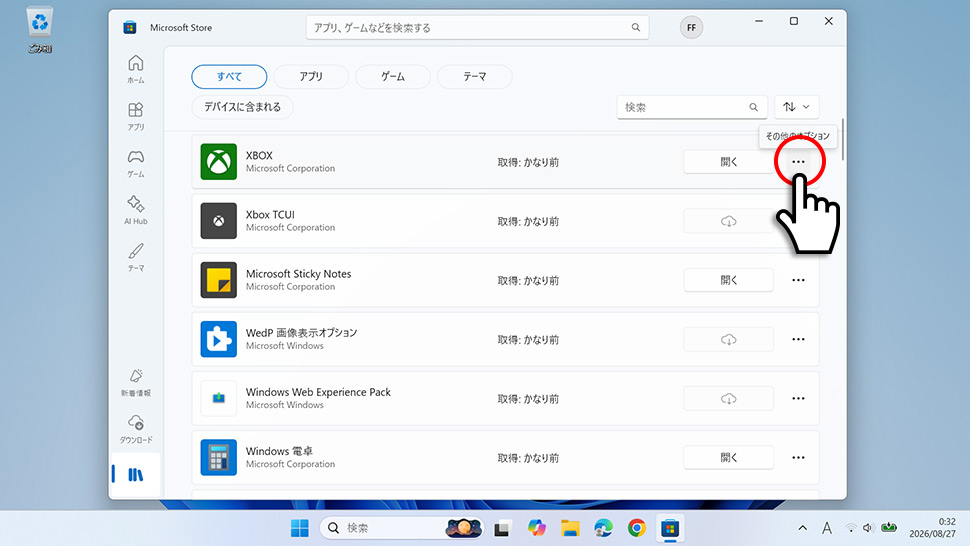Open Windows 電卓 with 開く
This screenshot has height=546, width=970.
tap(729, 458)
